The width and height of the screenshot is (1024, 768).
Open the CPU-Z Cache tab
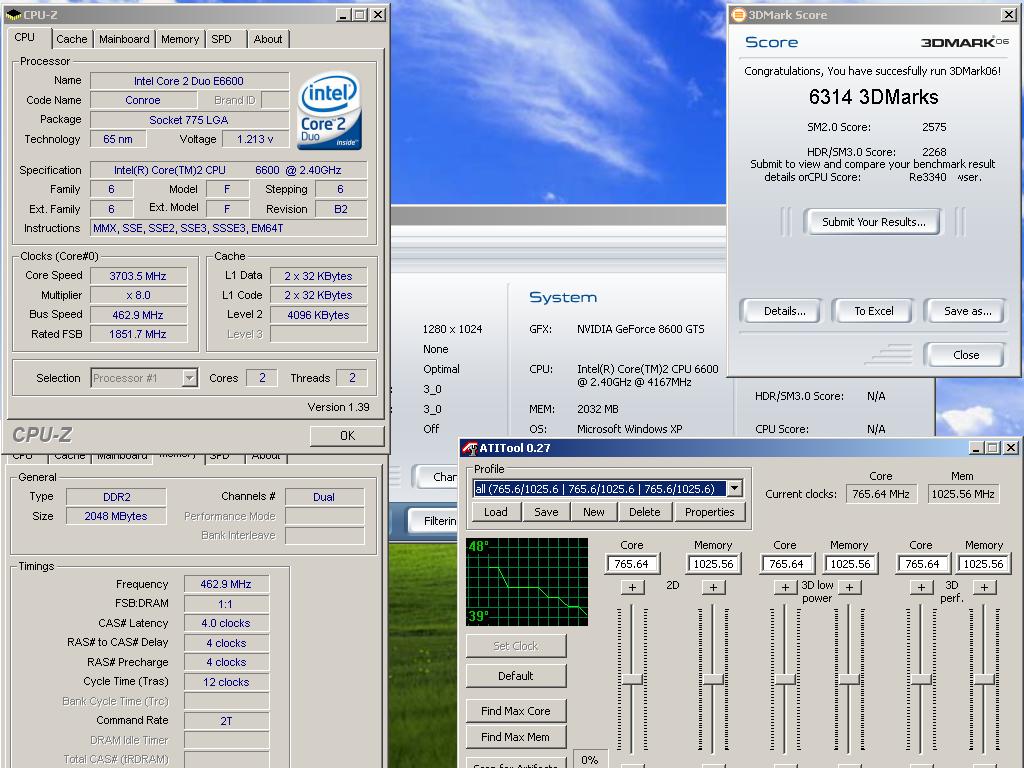[72, 39]
